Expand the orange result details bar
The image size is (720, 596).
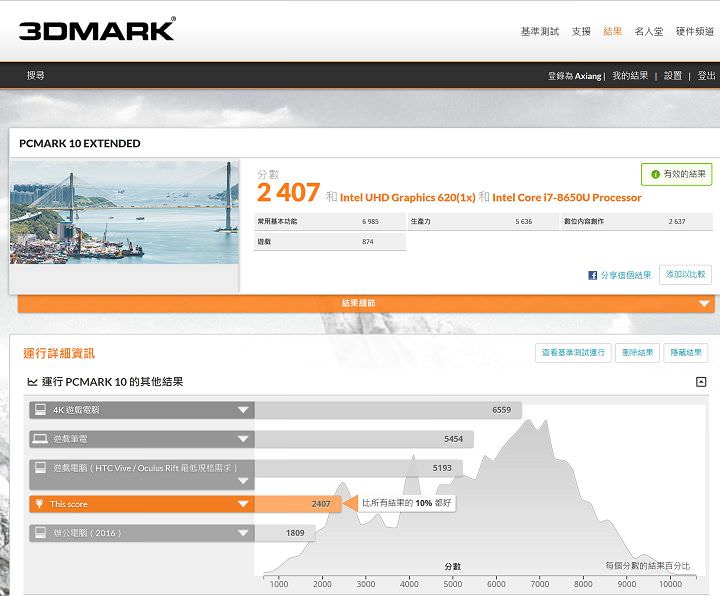click(704, 303)
